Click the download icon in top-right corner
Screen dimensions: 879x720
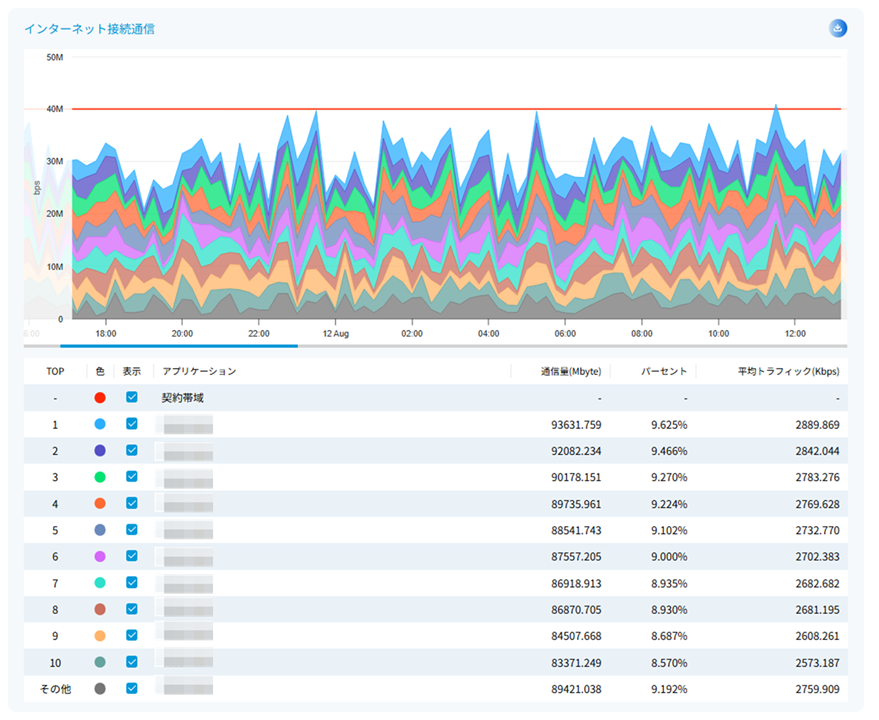tap(838, 28)
